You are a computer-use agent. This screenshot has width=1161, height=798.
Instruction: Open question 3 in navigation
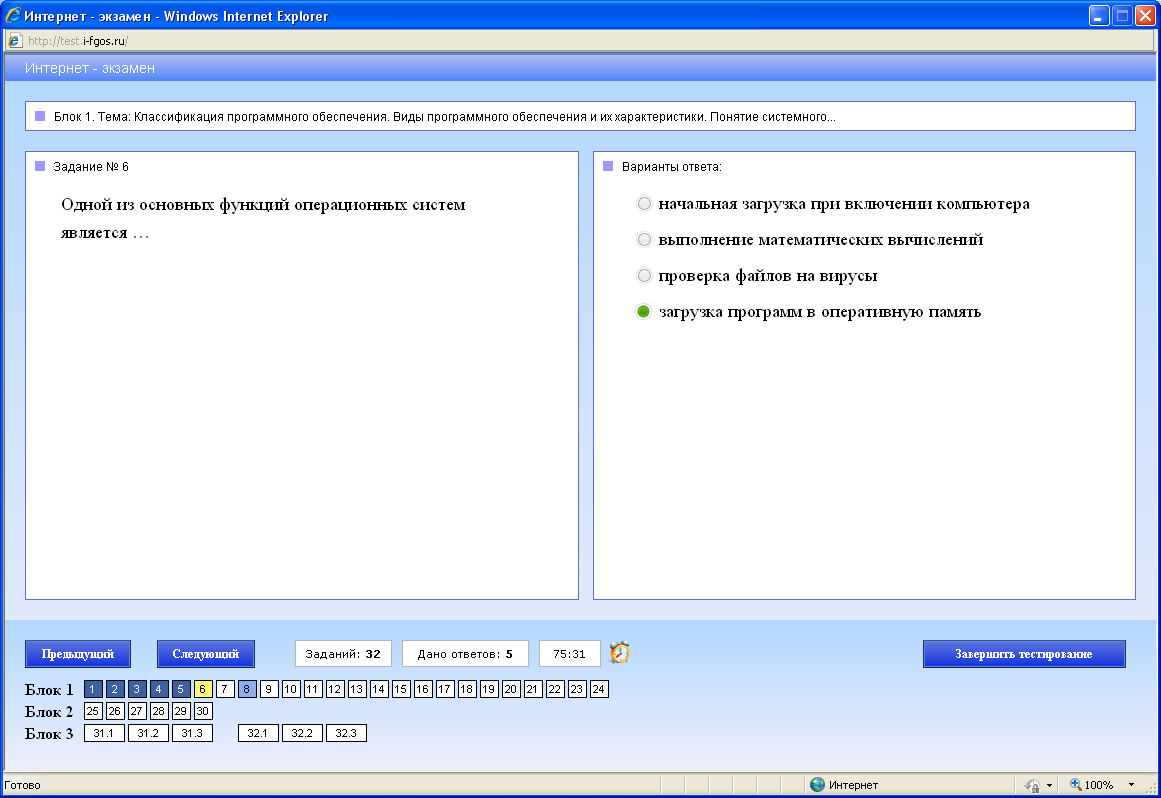(x=137, y=689)
